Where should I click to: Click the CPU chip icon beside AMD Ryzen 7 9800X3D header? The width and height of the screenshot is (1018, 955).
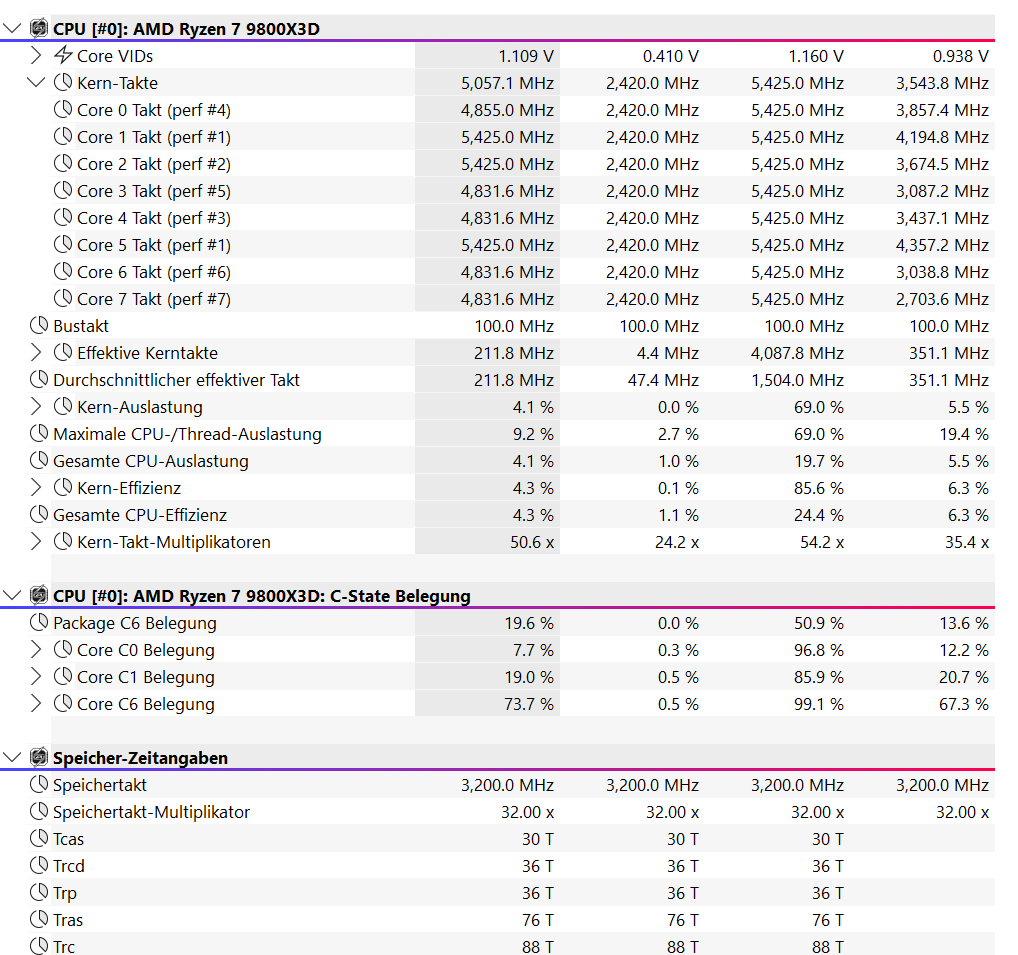point(39,28)
